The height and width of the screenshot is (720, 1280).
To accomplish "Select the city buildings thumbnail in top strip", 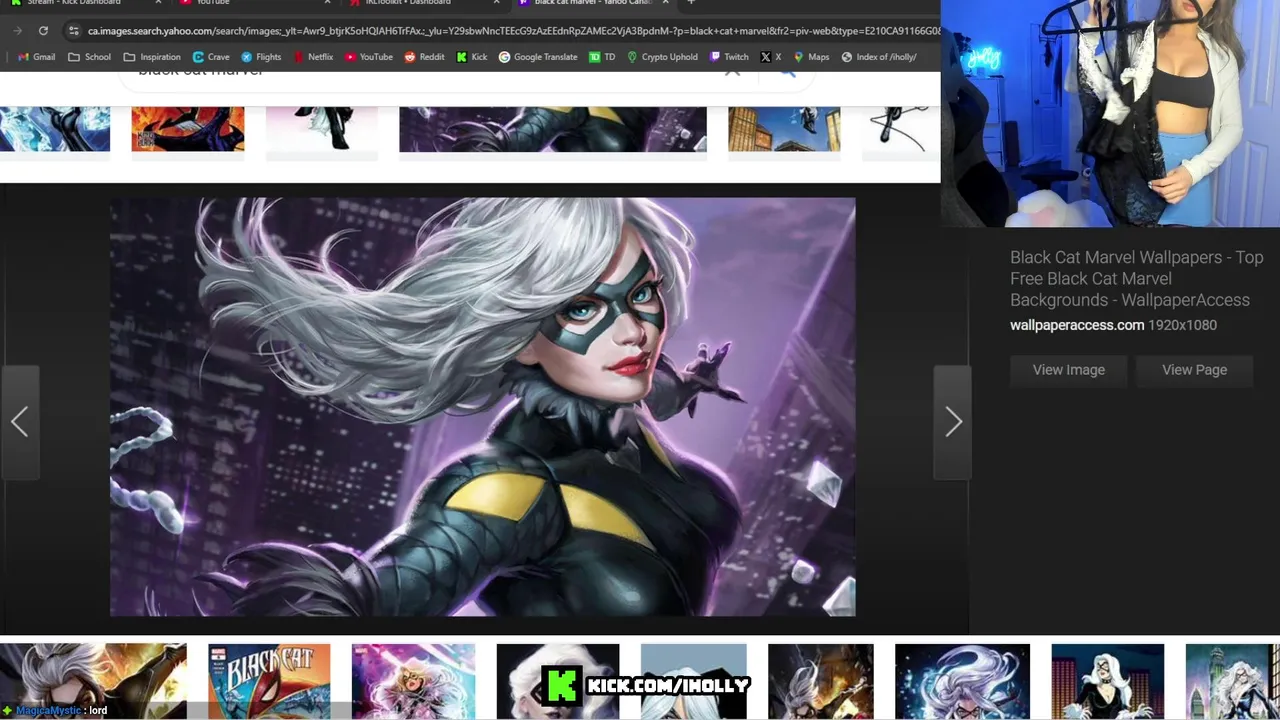I will [784, 130].
